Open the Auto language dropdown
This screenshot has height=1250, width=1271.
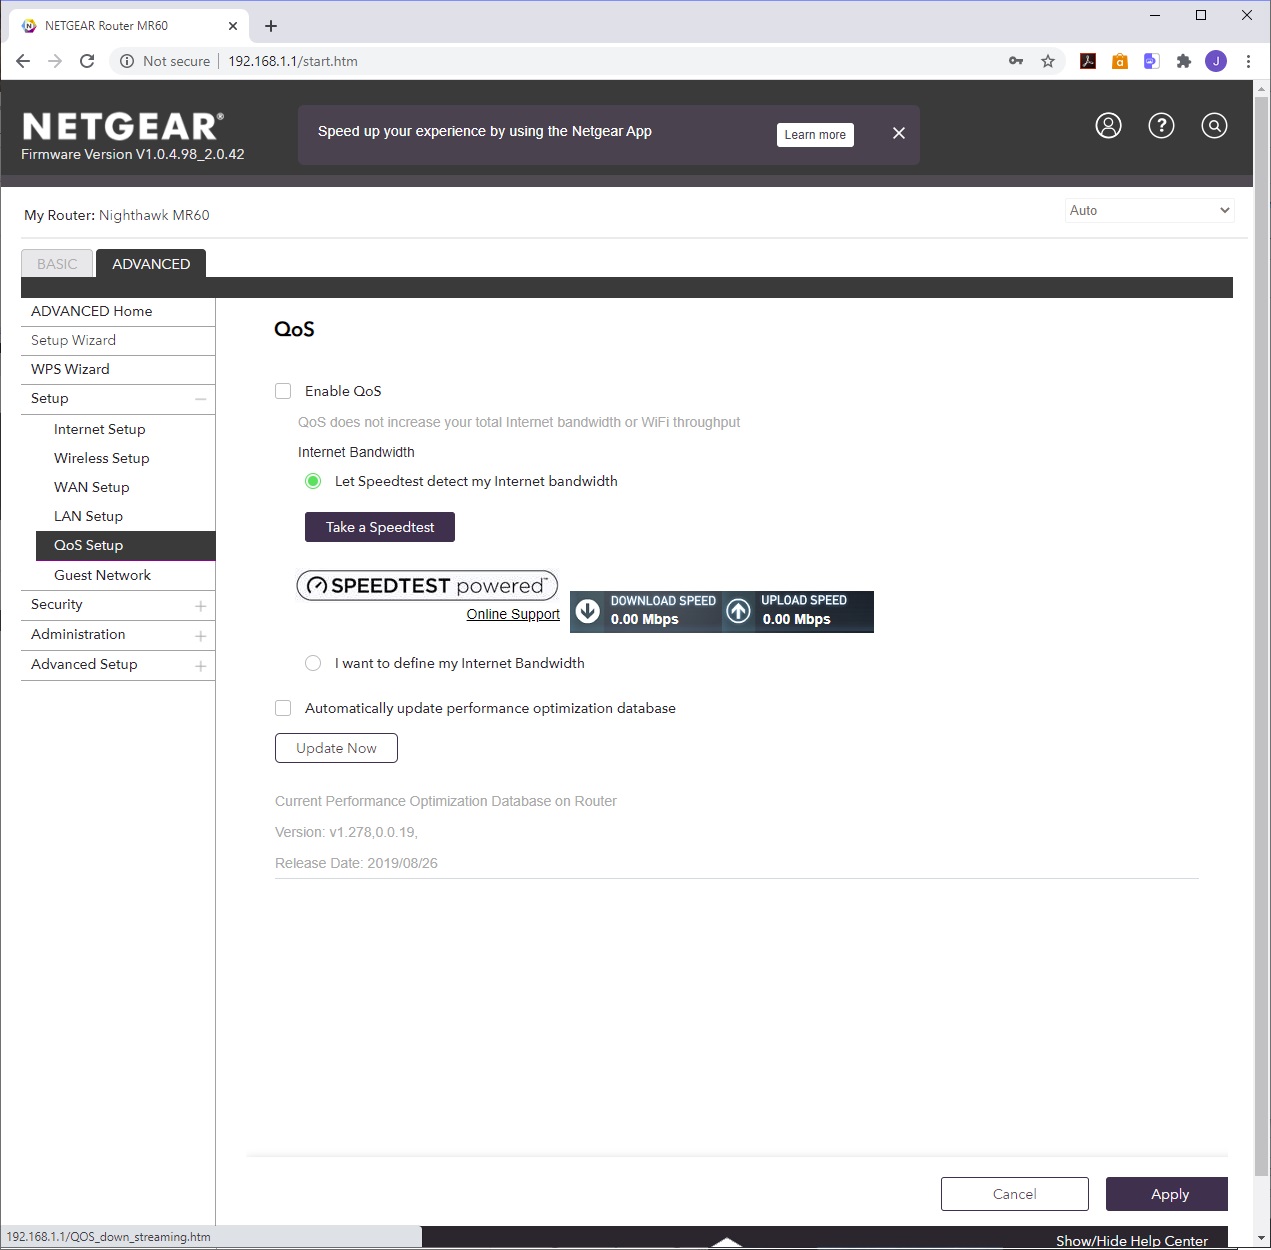point(1149,210)
